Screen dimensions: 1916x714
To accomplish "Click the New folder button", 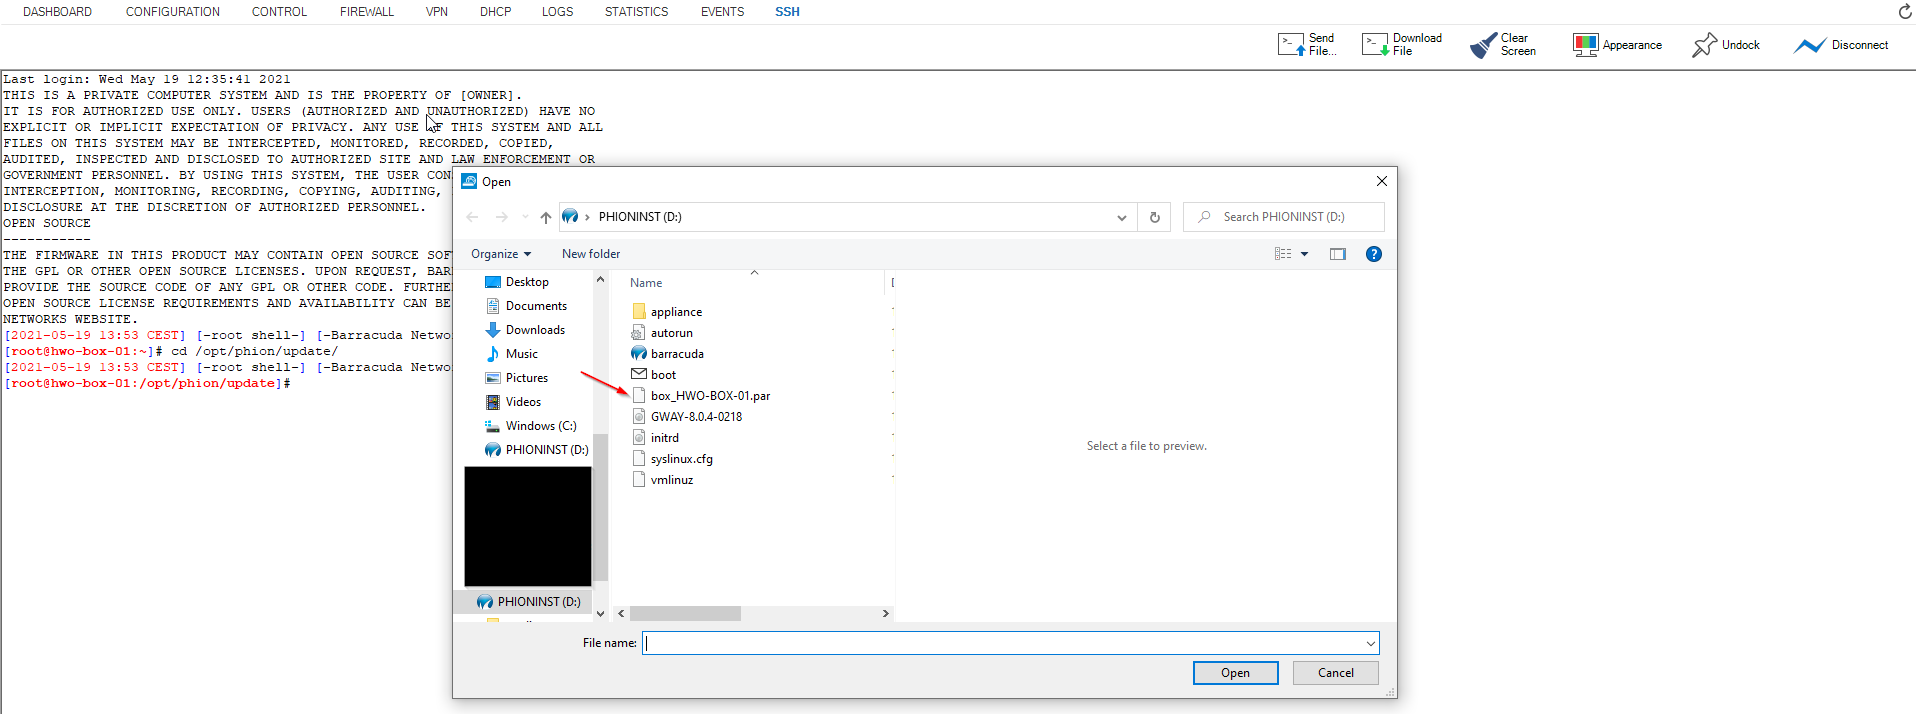I will 591,254.
